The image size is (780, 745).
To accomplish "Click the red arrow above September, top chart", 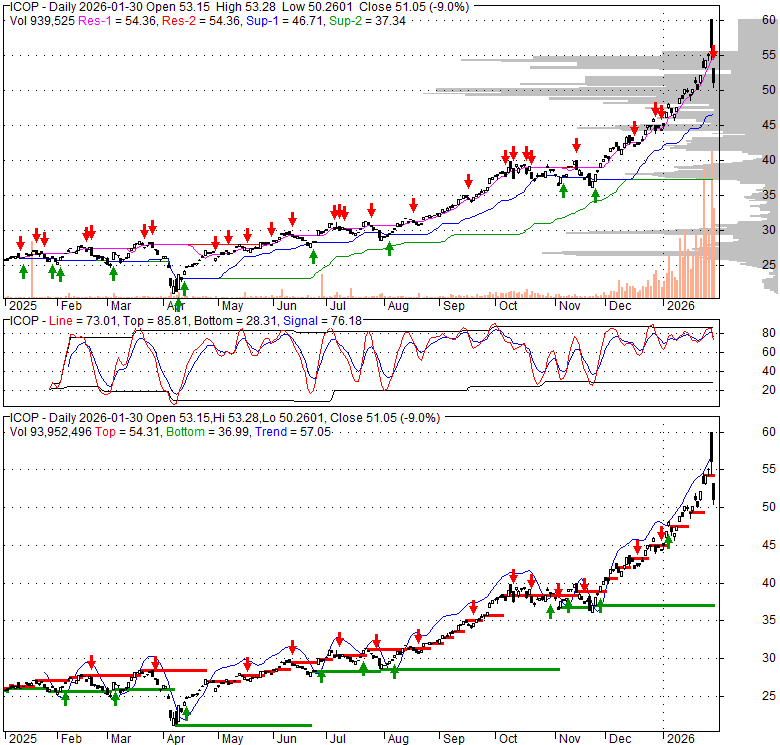I will (x=468, y=180).
